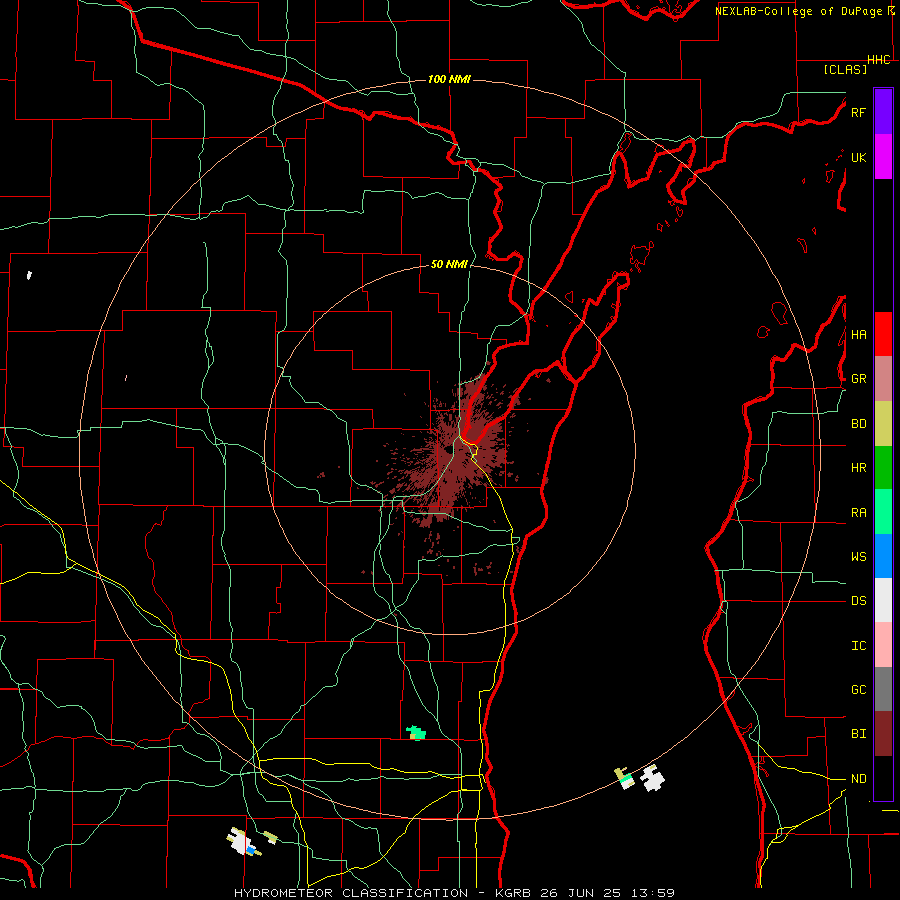Select the GC gray legend swatch
Screen dimensions: 900x900
pos(883,689)
